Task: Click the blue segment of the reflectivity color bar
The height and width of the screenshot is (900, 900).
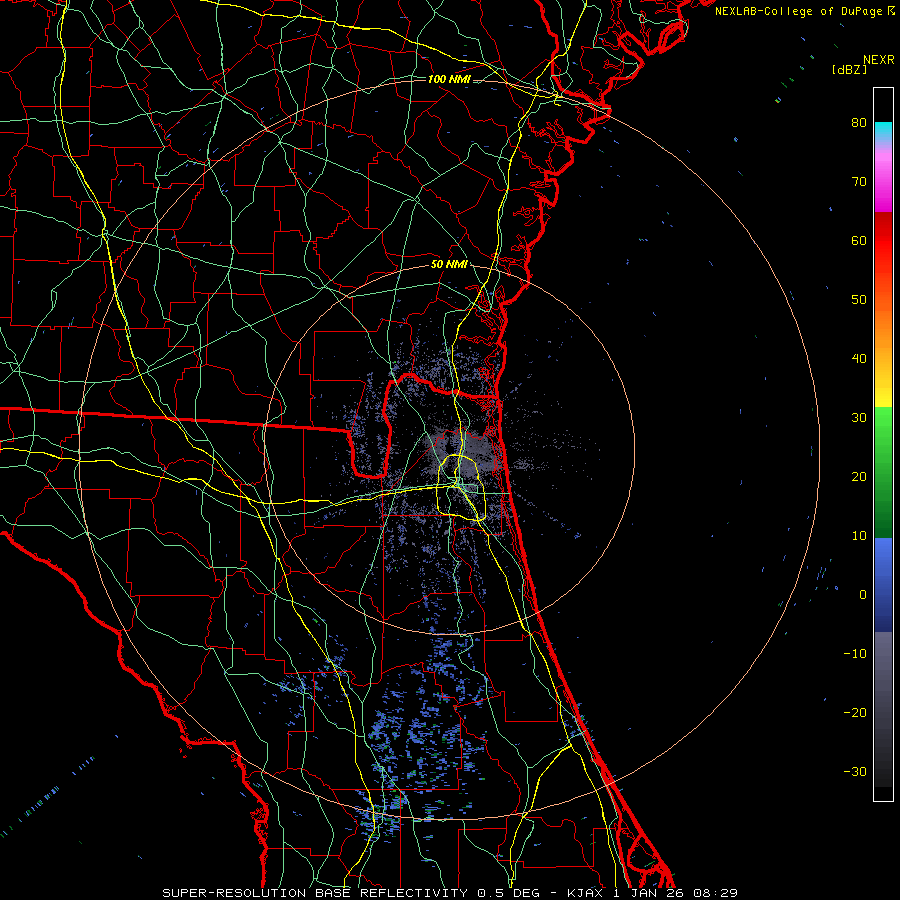Action: [883, 584]
